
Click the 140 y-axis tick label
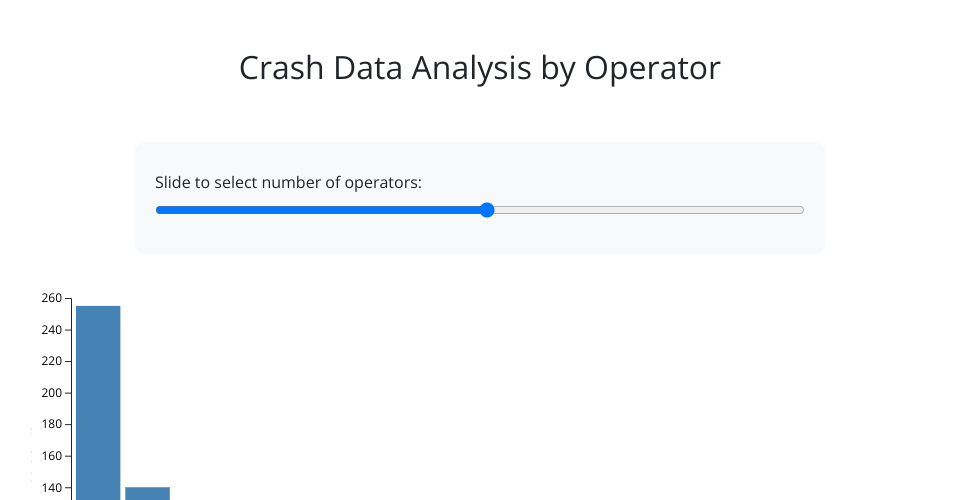[x=52, y=488]
